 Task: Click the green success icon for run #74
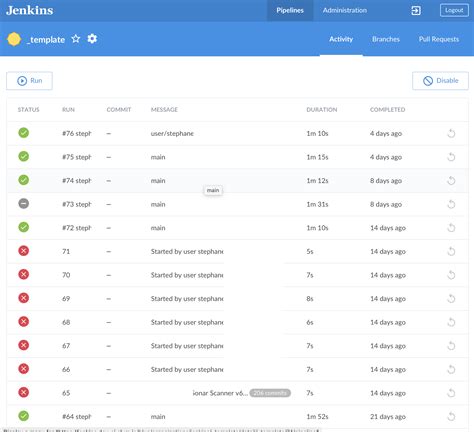click(x=23, y=180)
